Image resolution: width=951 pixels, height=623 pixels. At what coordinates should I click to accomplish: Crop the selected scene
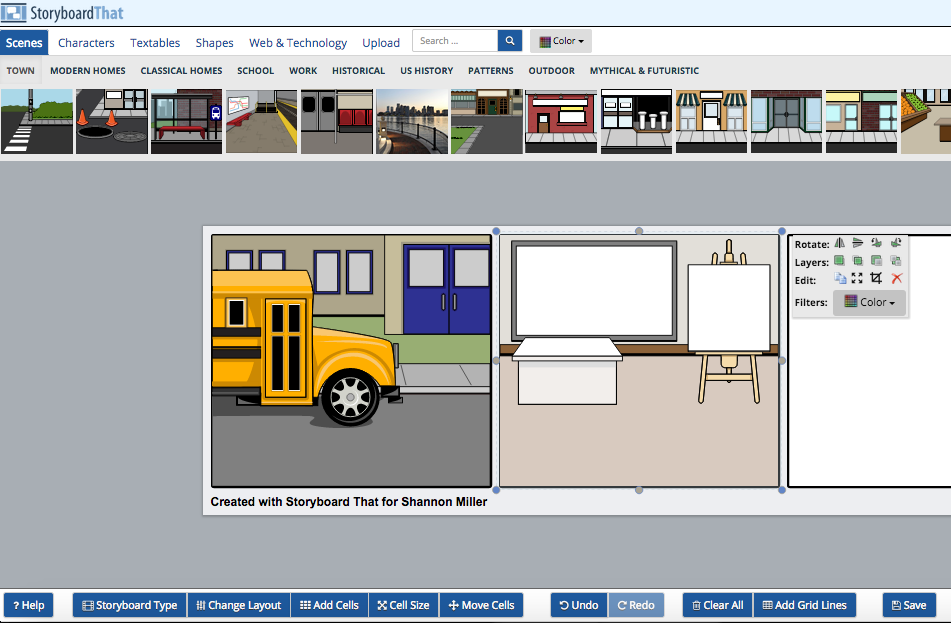[x=877, y=278]
